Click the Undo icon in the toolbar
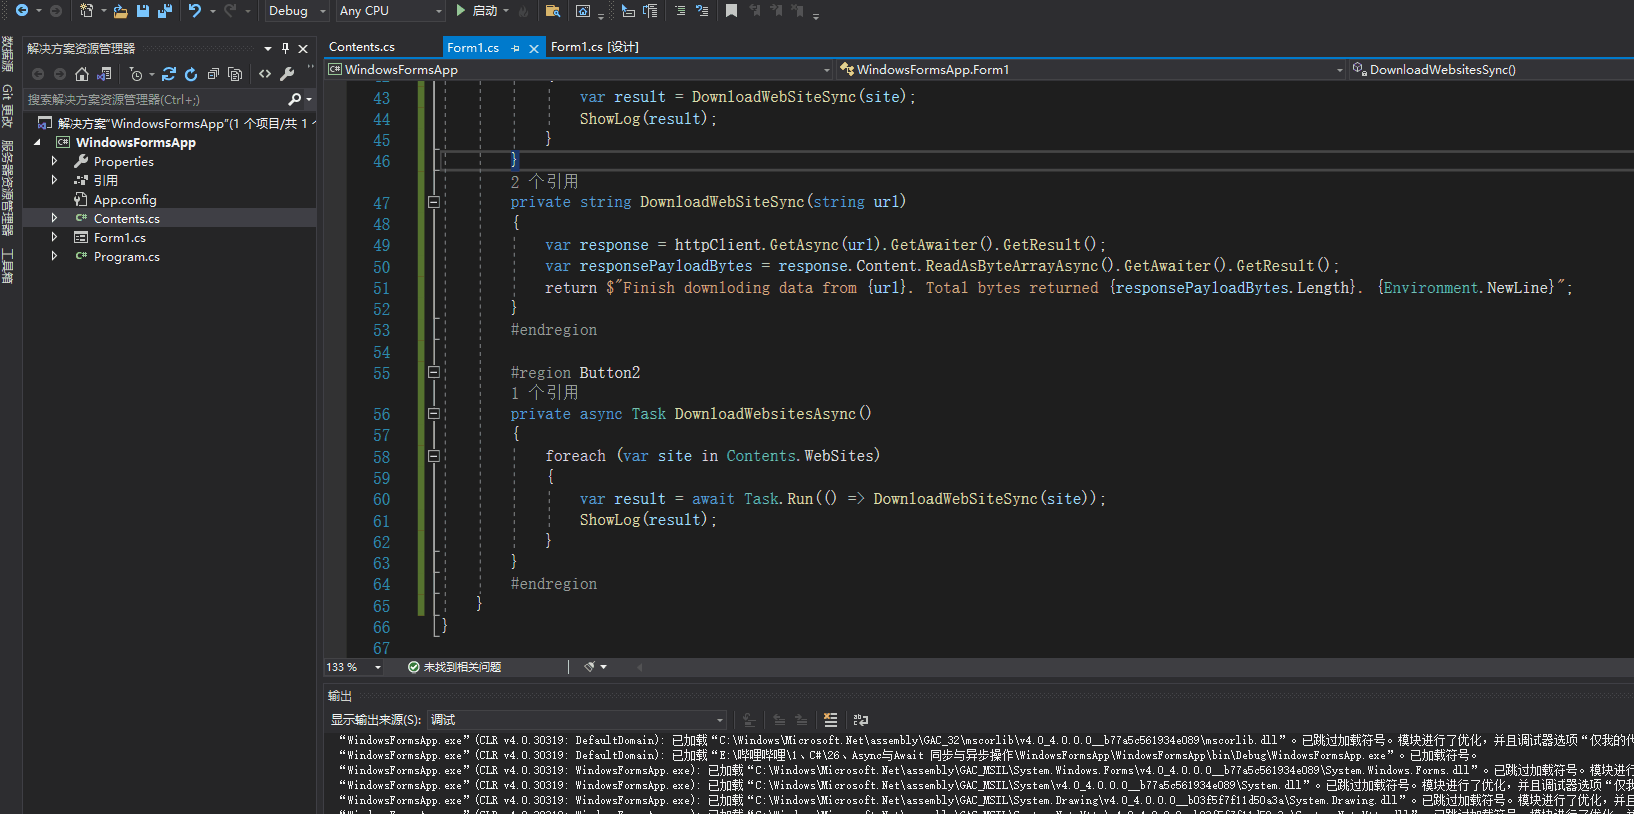Viewport: 1634px width, 814px height. 195,11
